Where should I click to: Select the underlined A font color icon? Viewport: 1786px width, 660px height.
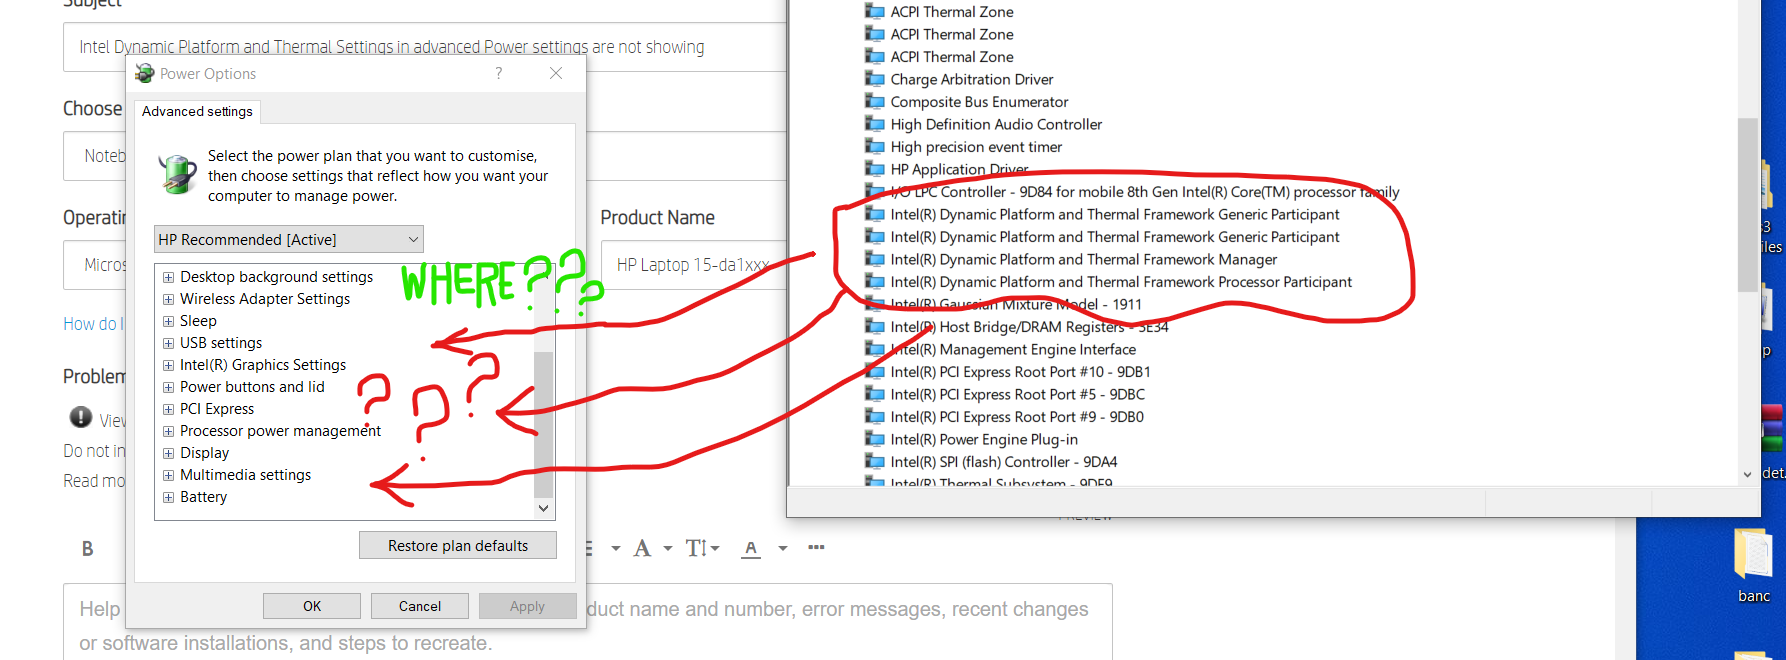751,548
